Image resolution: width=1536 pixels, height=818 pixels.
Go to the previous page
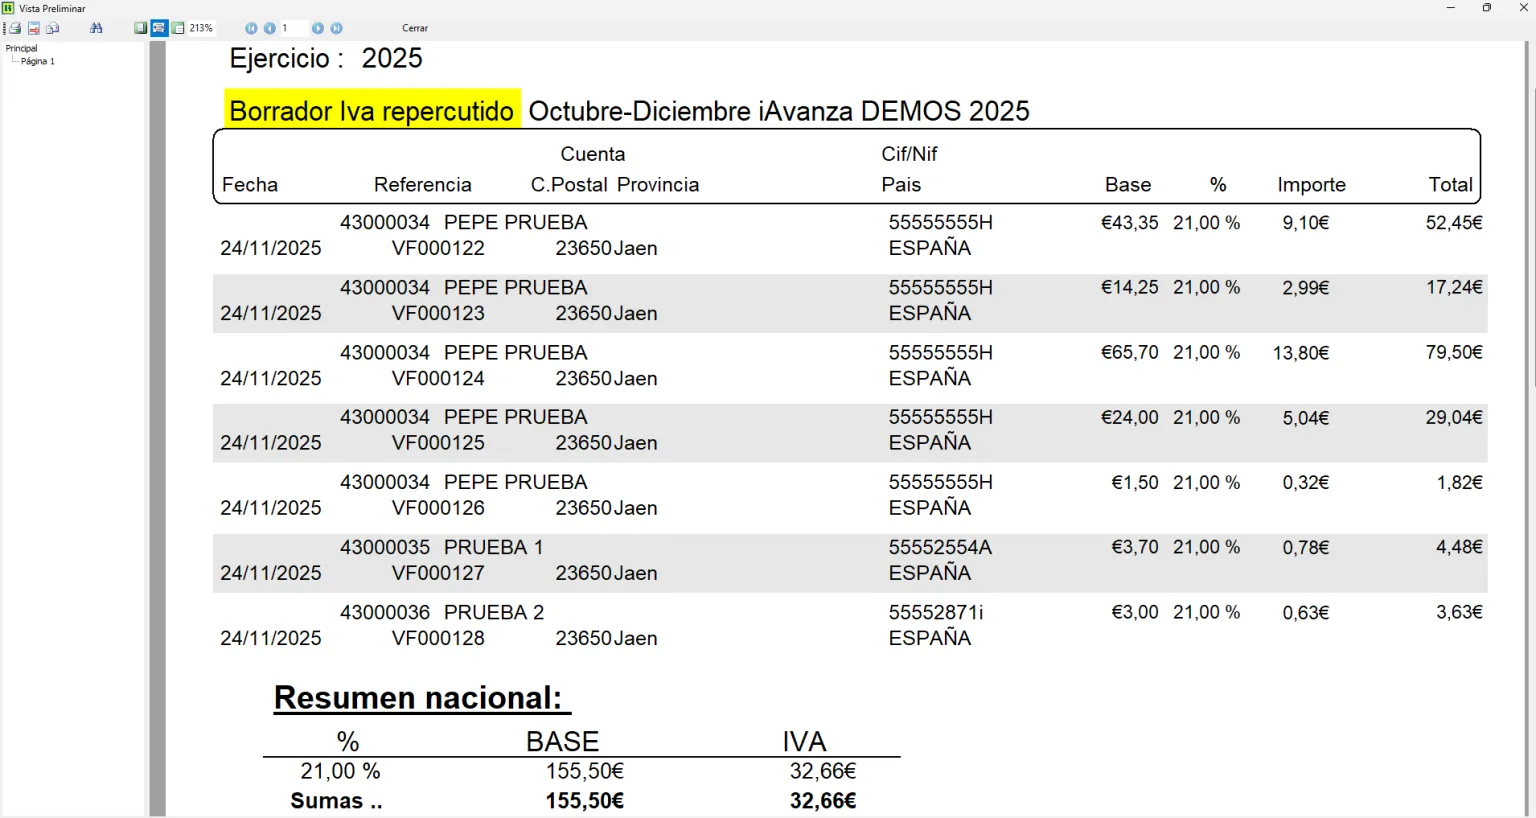click(x=270, y=28)
